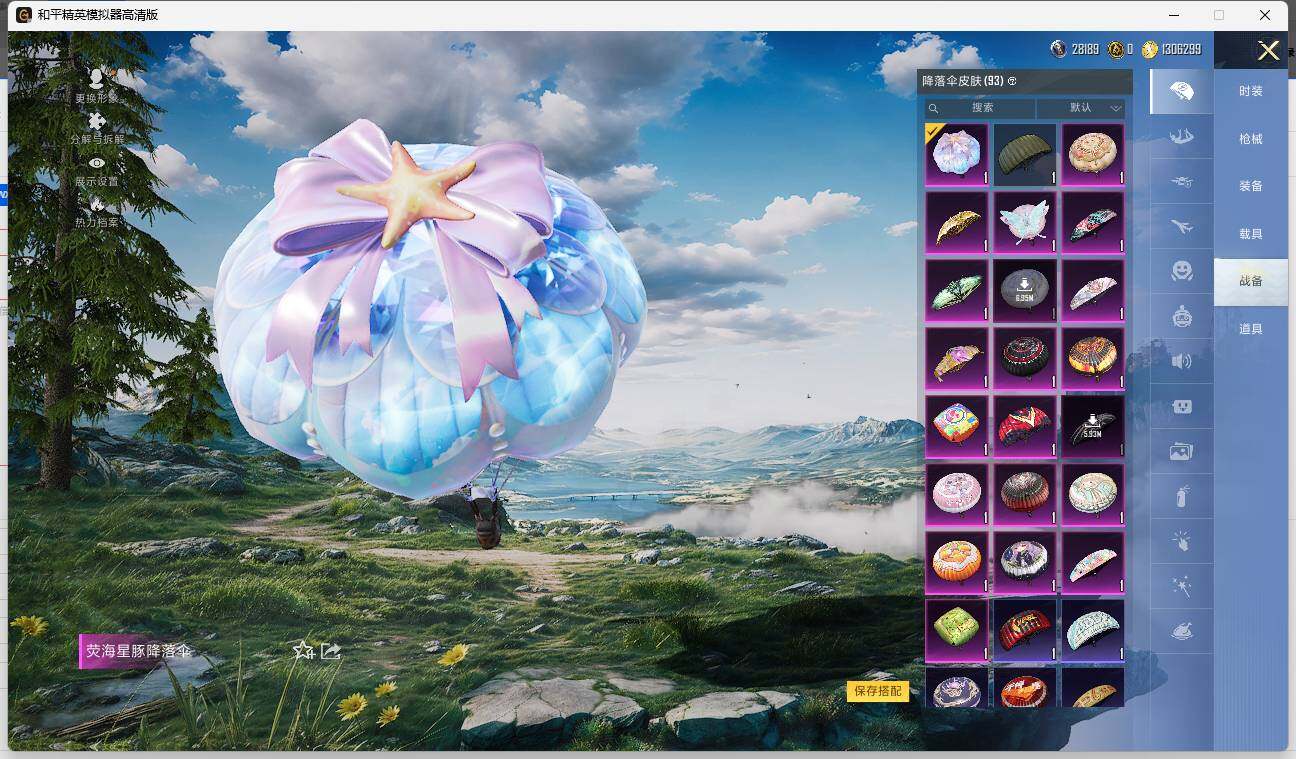Screen dimensions: 1296x759
Task: Switch to the 战备 tab
Action: click(1250, 281)
